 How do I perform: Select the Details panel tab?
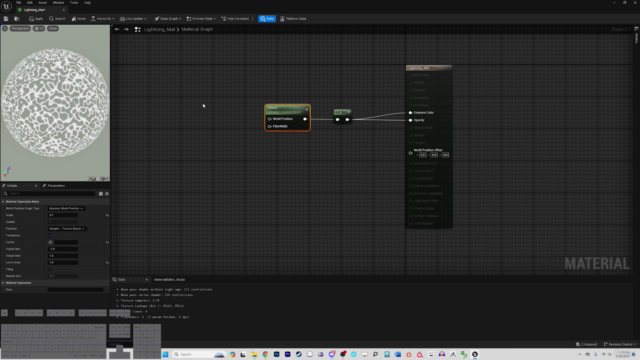(12, 186)
